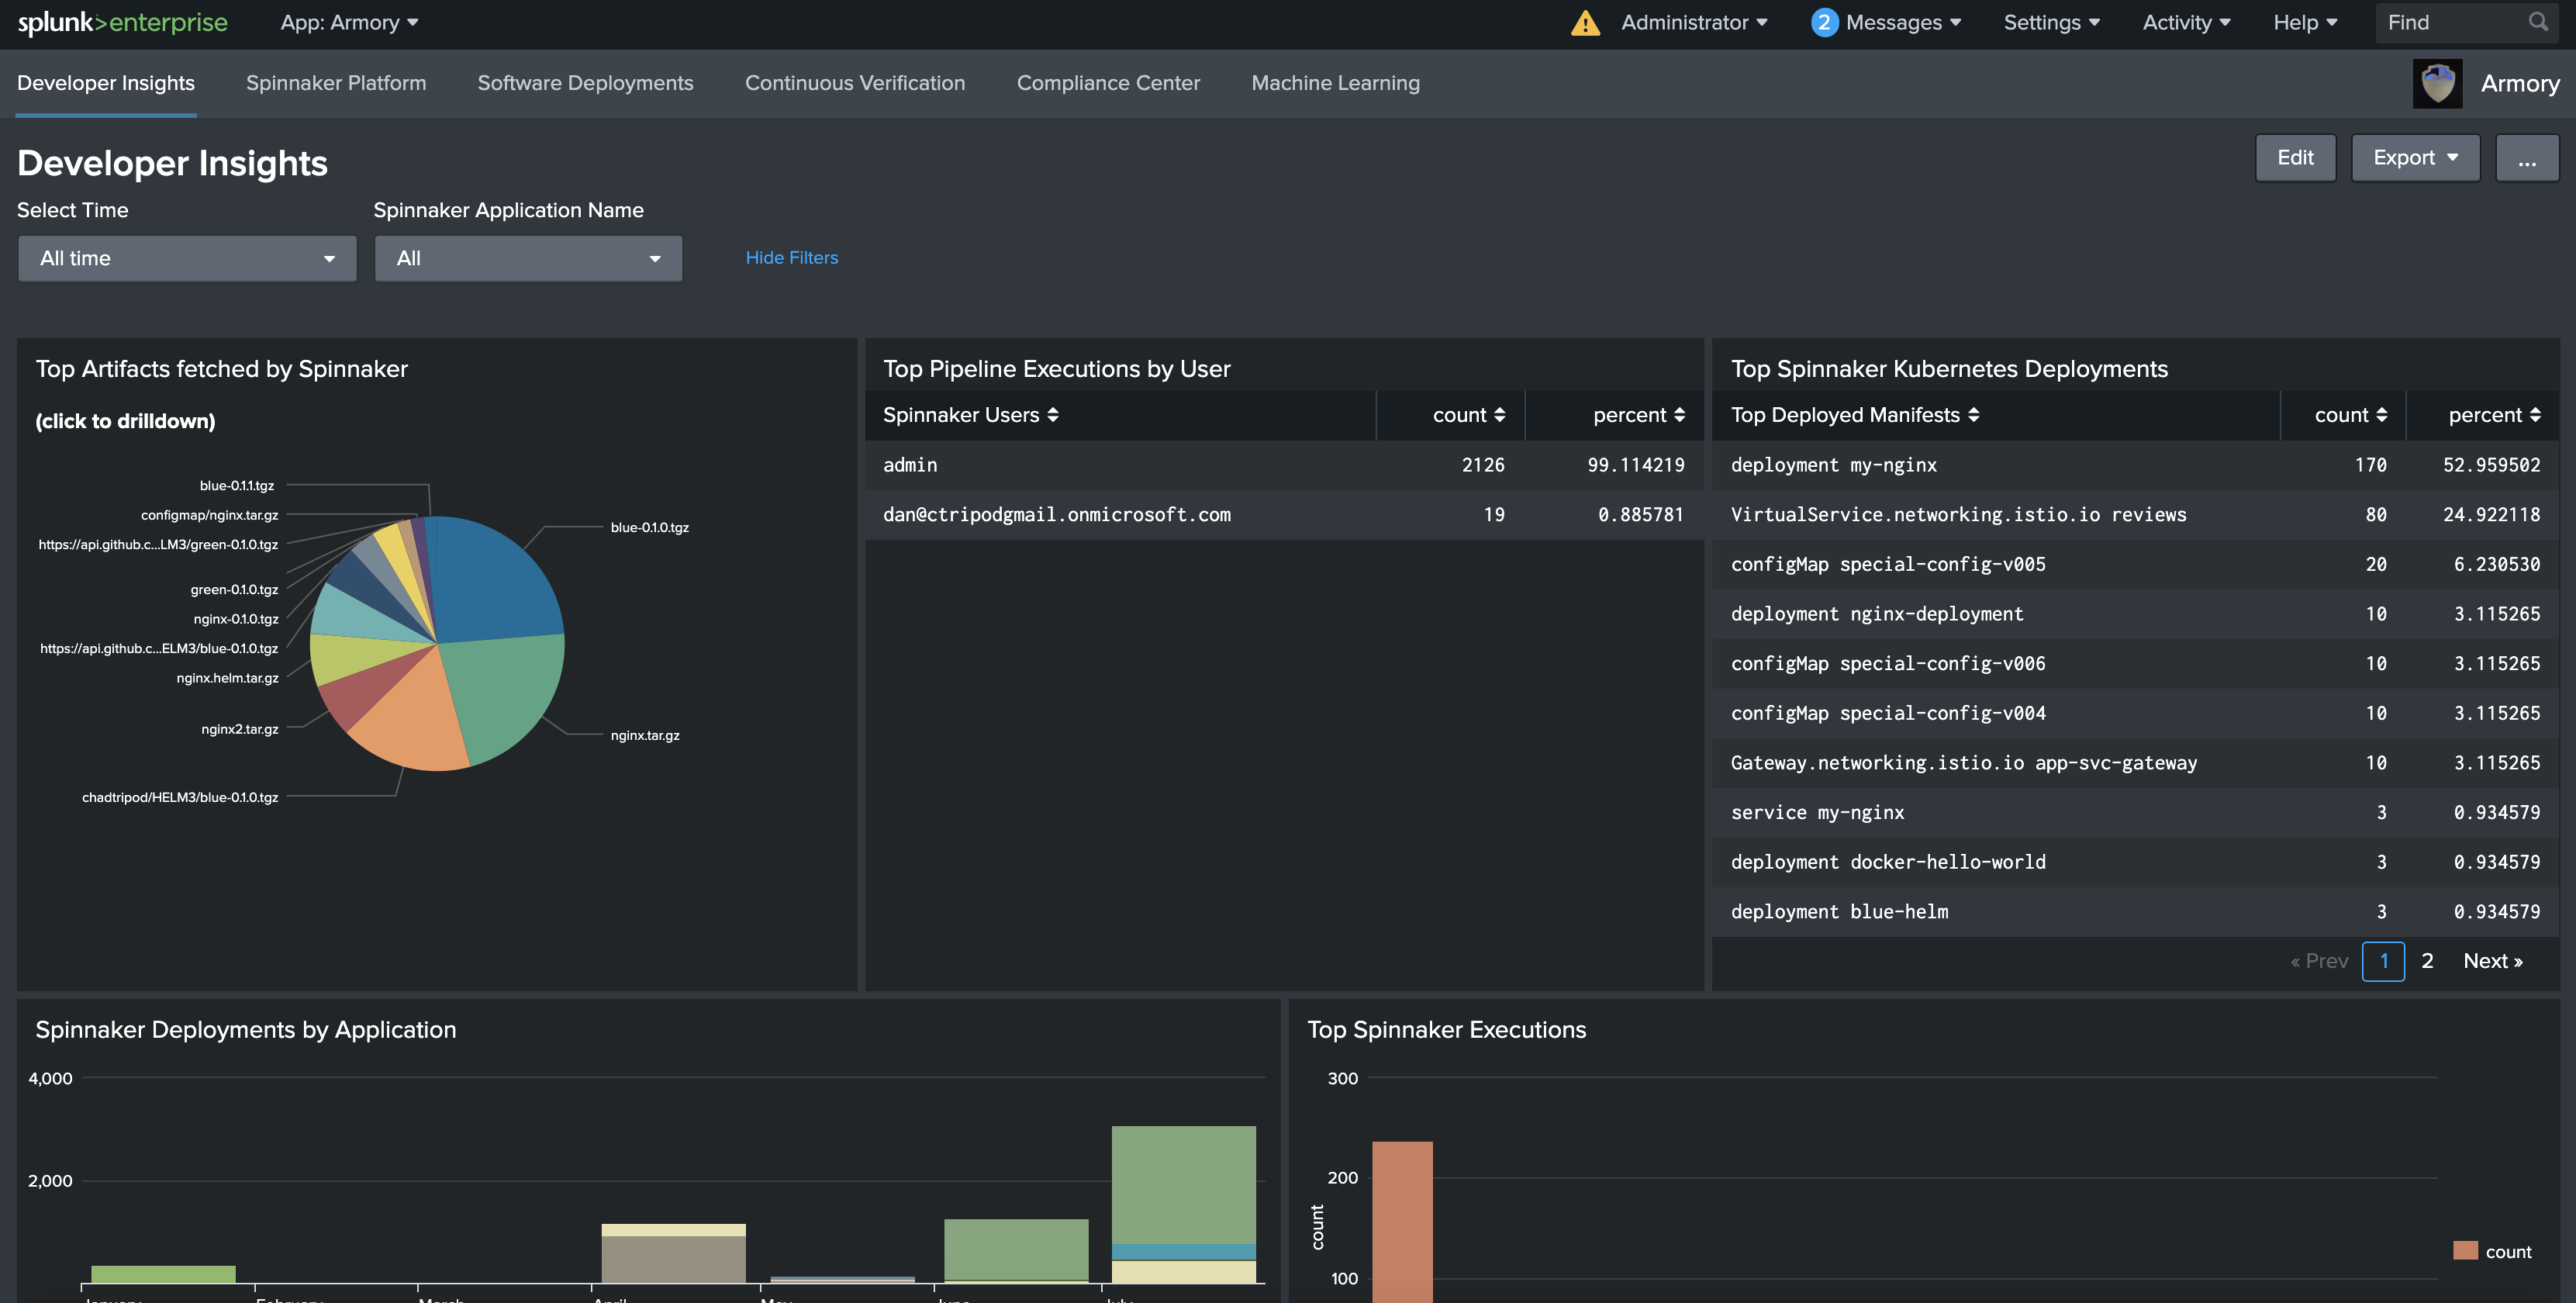
Task: Click the yellow warning triangle icon
Action: 1585,22
